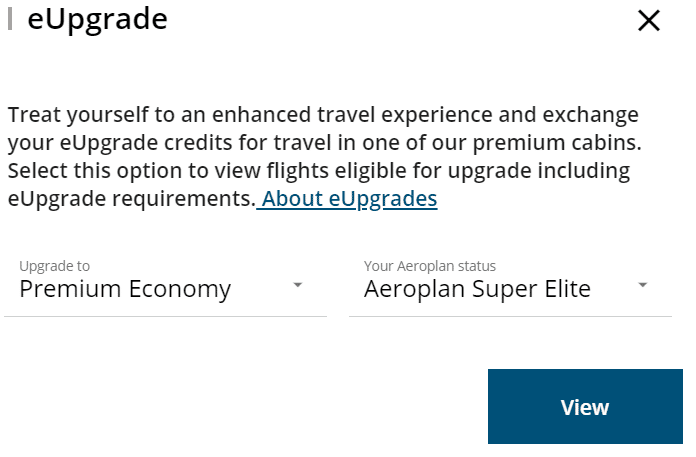
Task: Click the 'Your Aeroplan status' field label
Action: click(429, 266)
